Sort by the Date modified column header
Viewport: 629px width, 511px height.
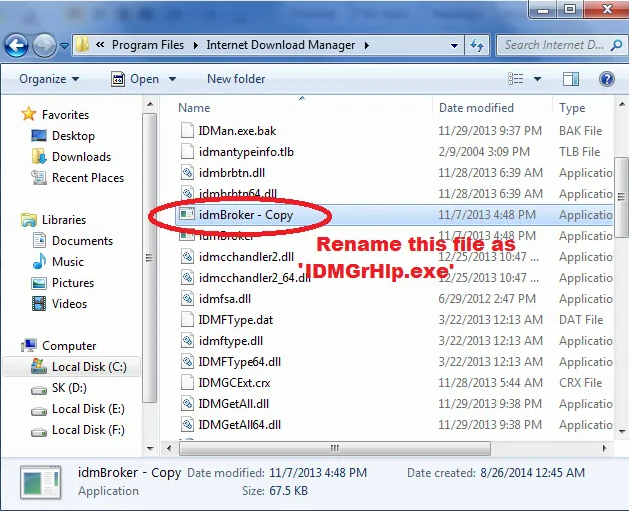click(x=476, y=108)
